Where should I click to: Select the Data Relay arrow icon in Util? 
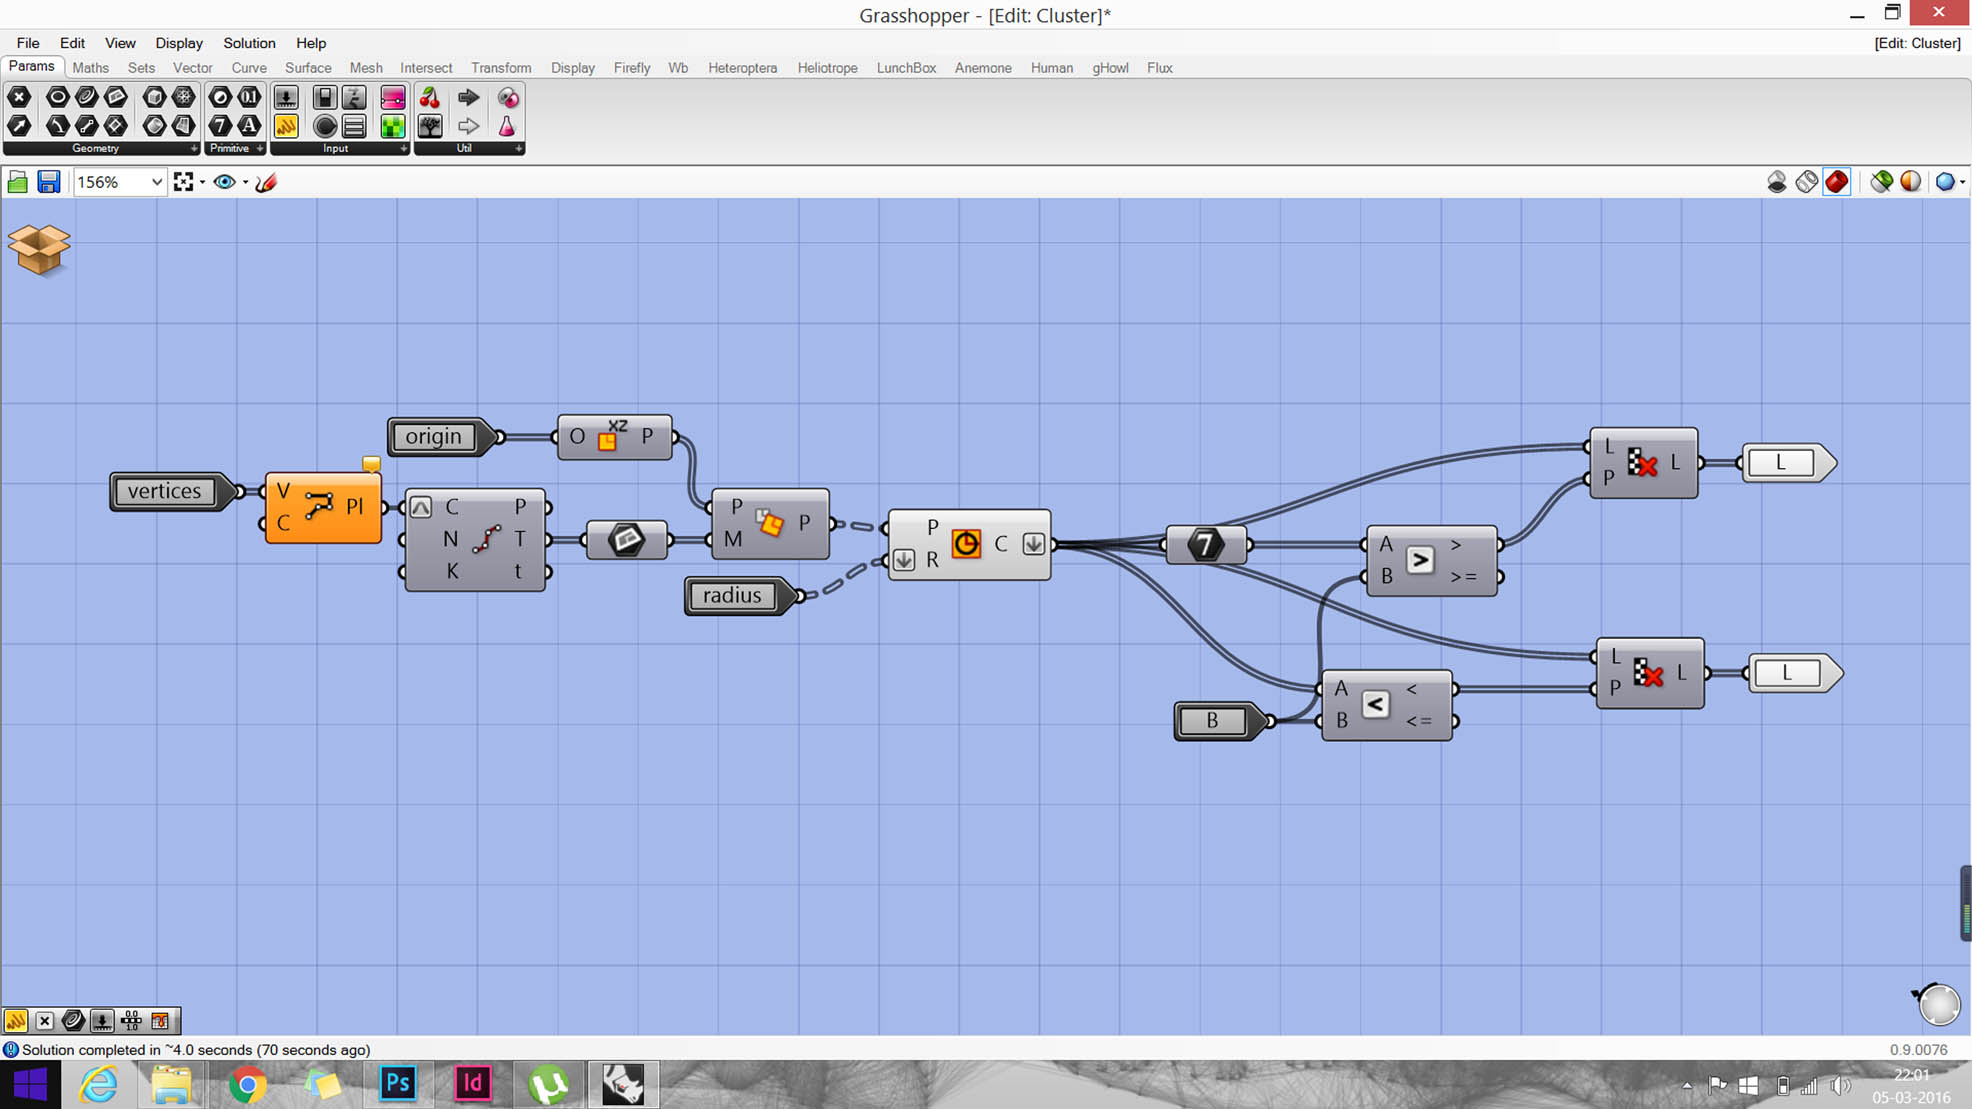[x=469, y=97]
